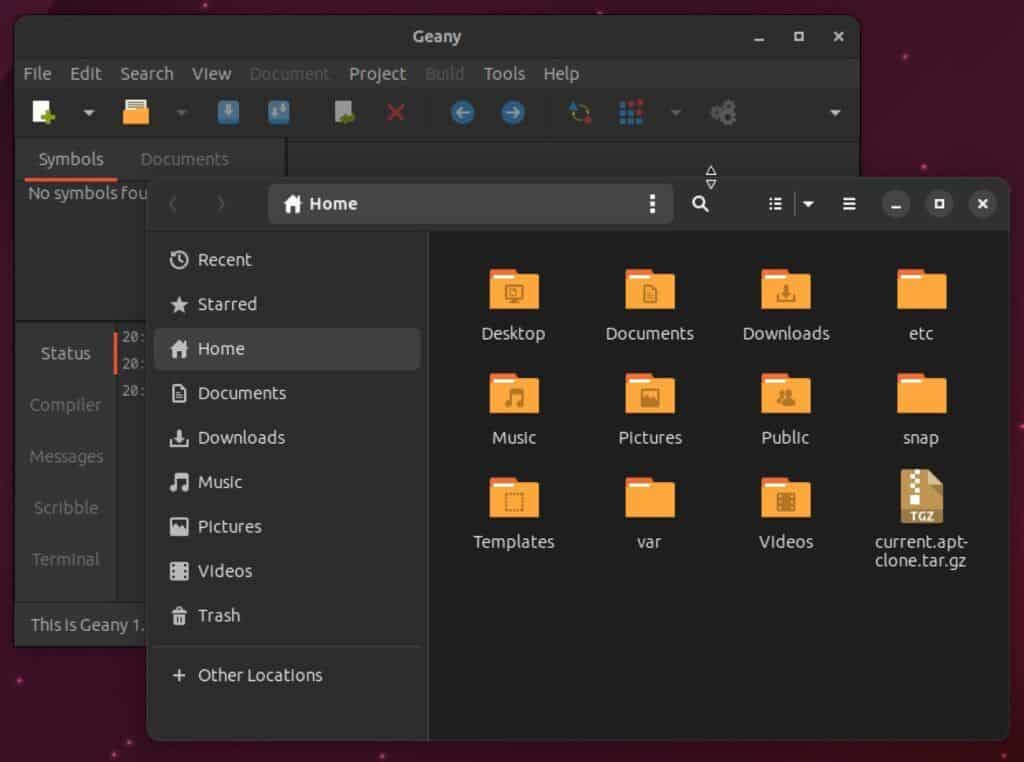Image resolution: width=1024 pixels, height=762 pixels.
Task: Select Home in the Files sidebar
Action: pyautogui.click(x=287, y=349)
